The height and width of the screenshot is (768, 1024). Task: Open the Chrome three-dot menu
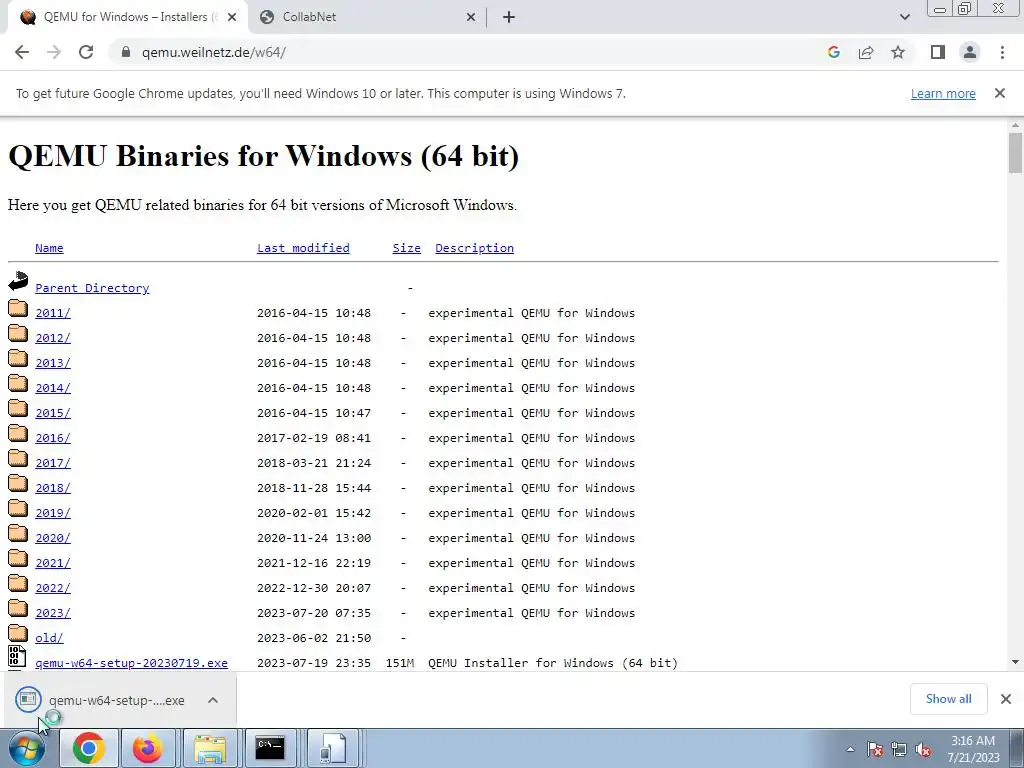tap(1002, 52)
